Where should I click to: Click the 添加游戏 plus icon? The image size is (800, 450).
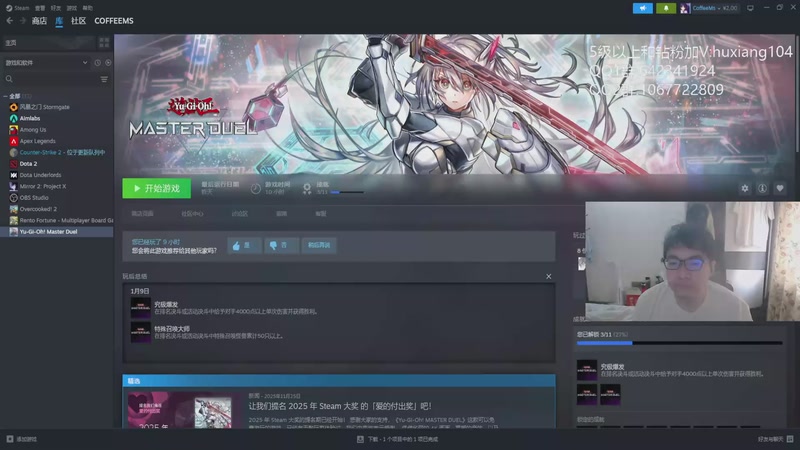point(10,439)
